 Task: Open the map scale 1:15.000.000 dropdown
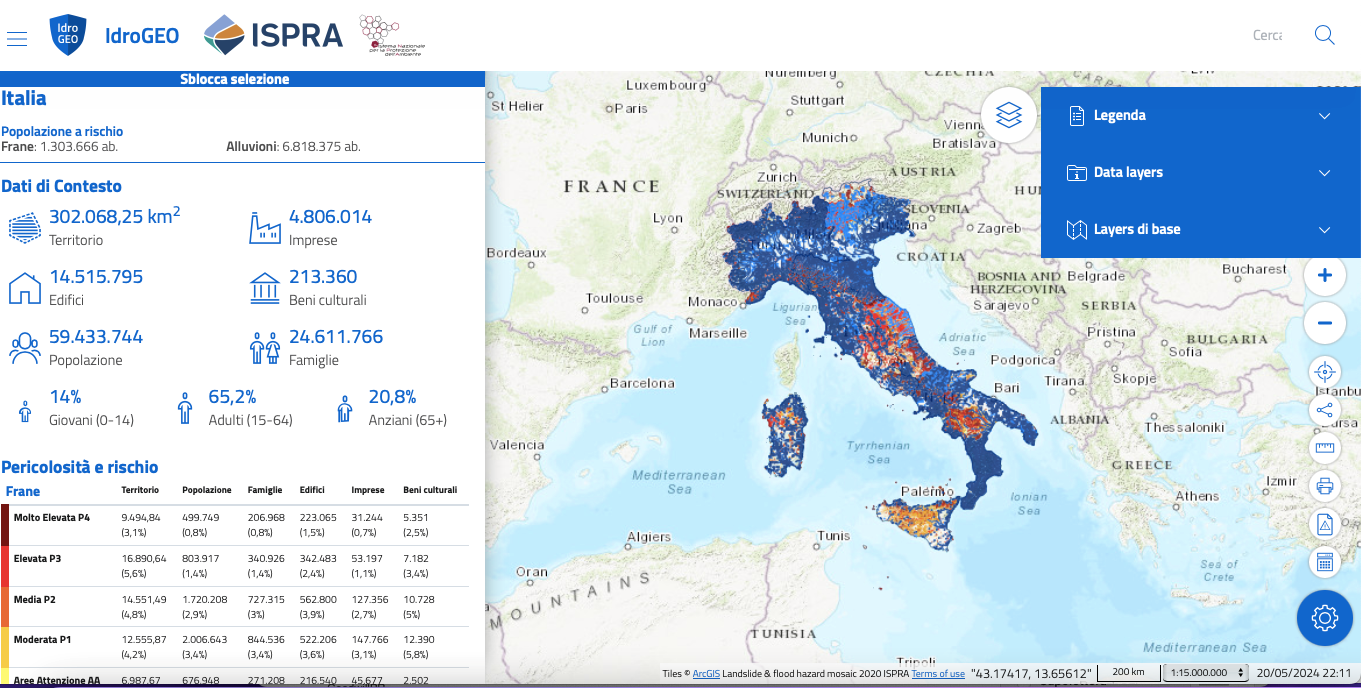point(1207,673)
